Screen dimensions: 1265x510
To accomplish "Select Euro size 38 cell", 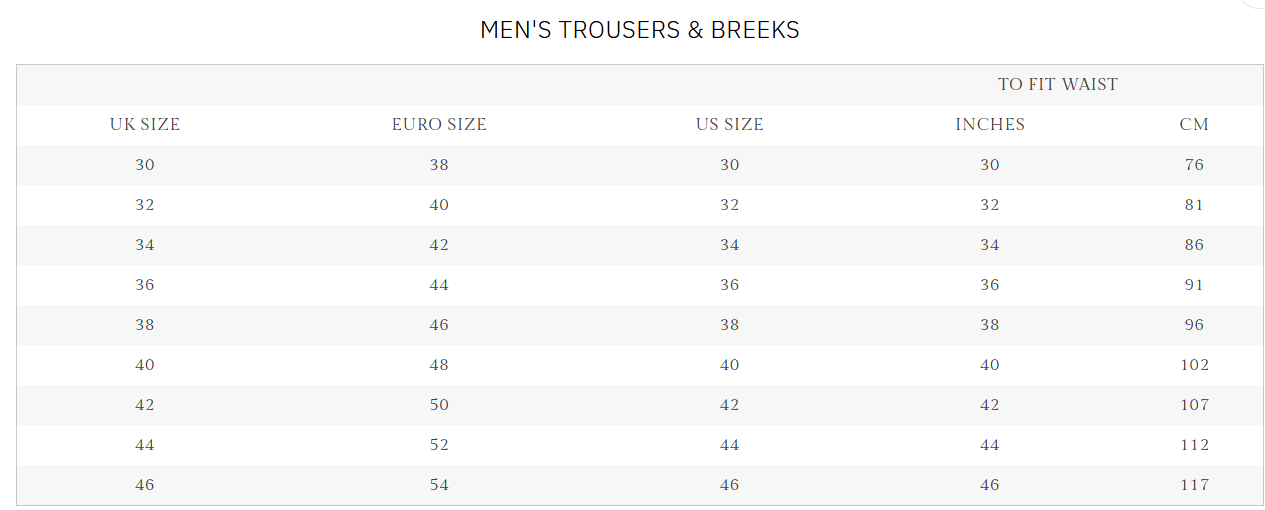I will (x=439, y=165).
